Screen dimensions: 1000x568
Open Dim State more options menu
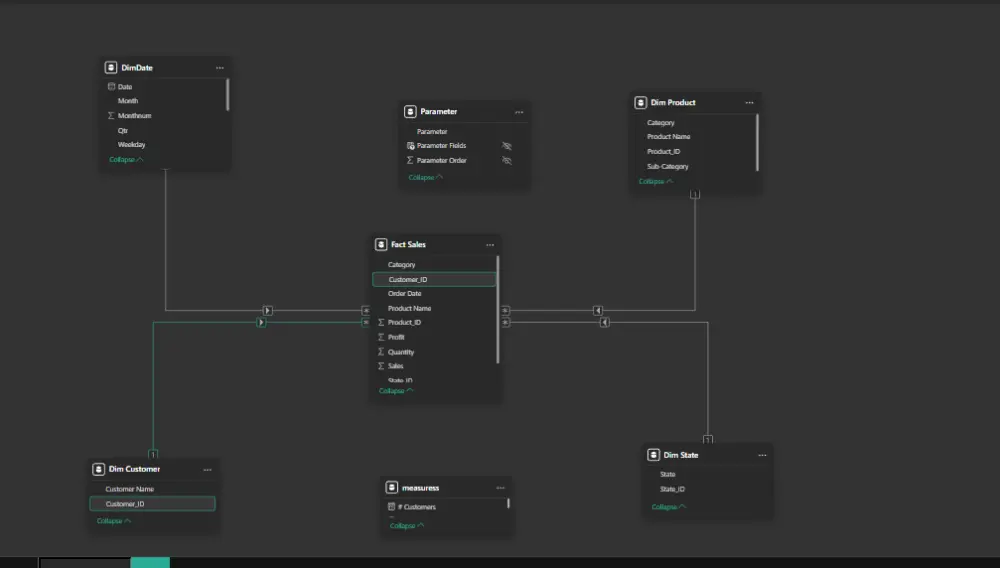point(762,455)
